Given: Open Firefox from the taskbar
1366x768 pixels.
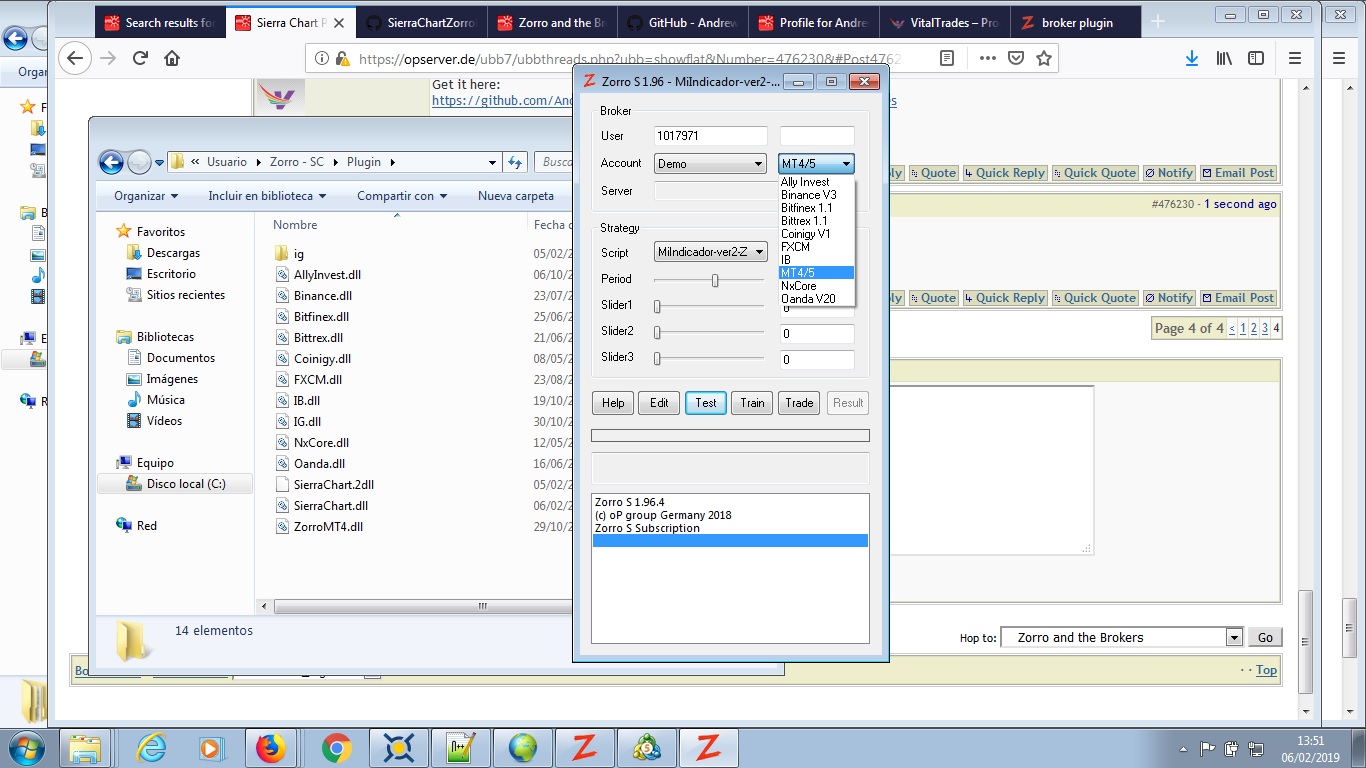Looking at the screenshot, I should 270,748.
